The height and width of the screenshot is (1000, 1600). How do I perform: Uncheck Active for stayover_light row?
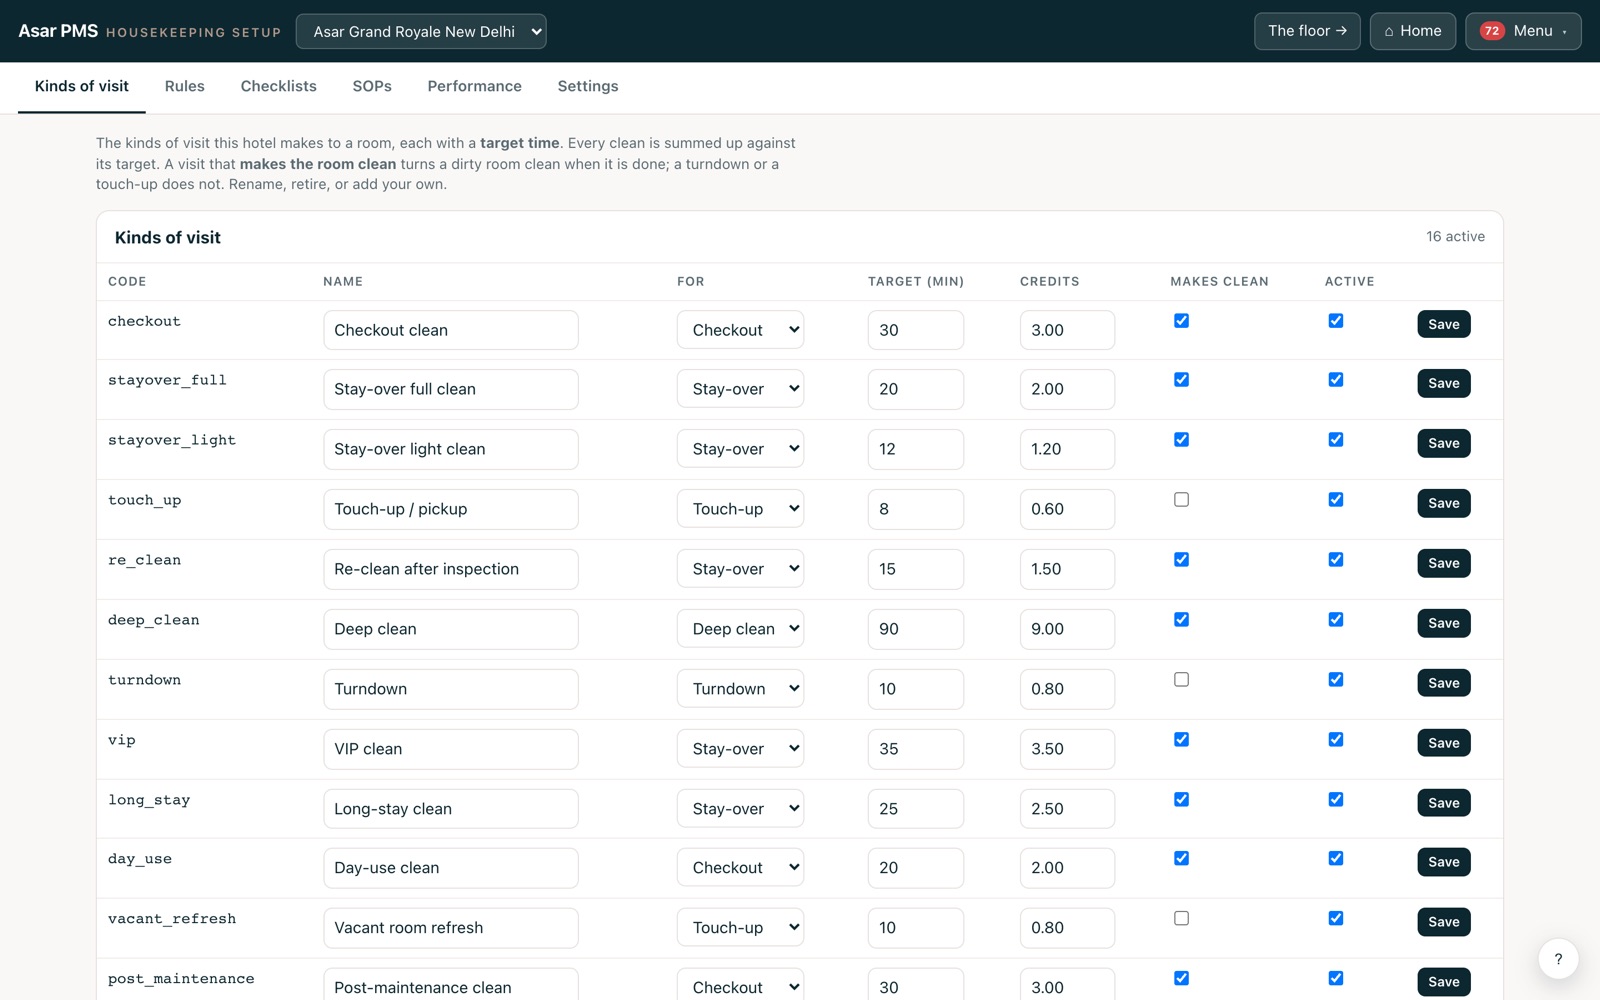(1335, 440)
